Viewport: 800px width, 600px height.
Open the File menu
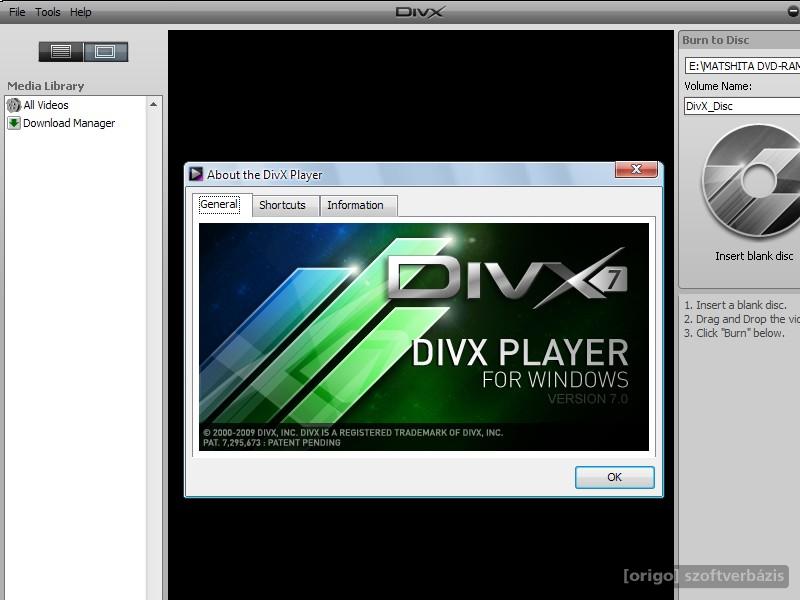tap(17, 12)
